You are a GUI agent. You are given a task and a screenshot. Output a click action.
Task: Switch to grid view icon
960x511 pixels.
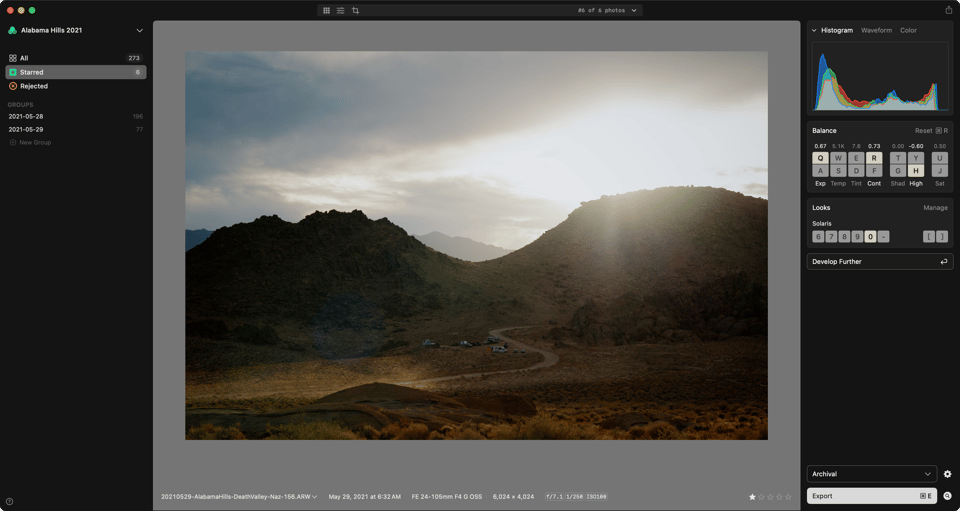click(x=326, y=10)
